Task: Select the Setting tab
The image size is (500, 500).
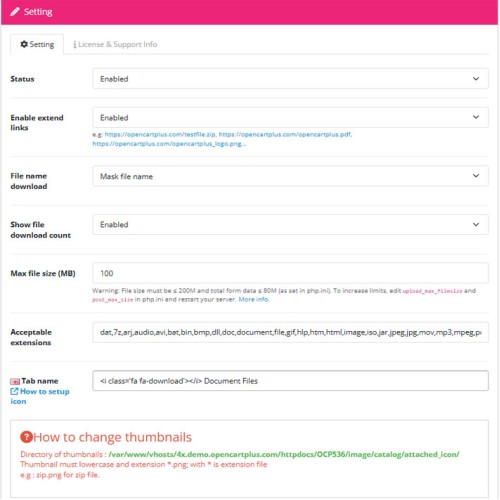Action: click(37, 44)
